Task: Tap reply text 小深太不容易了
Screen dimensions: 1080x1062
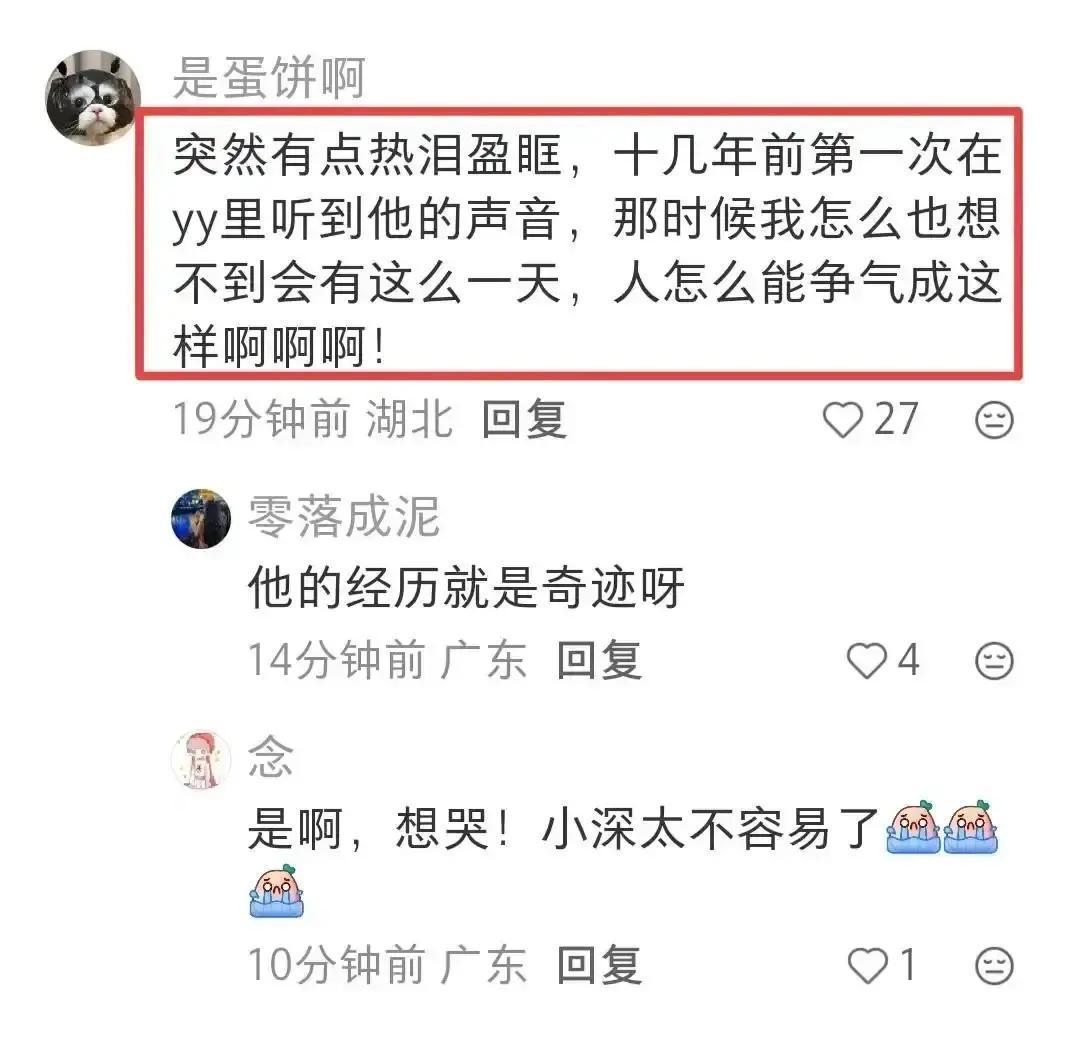Action: pos(711,829)
